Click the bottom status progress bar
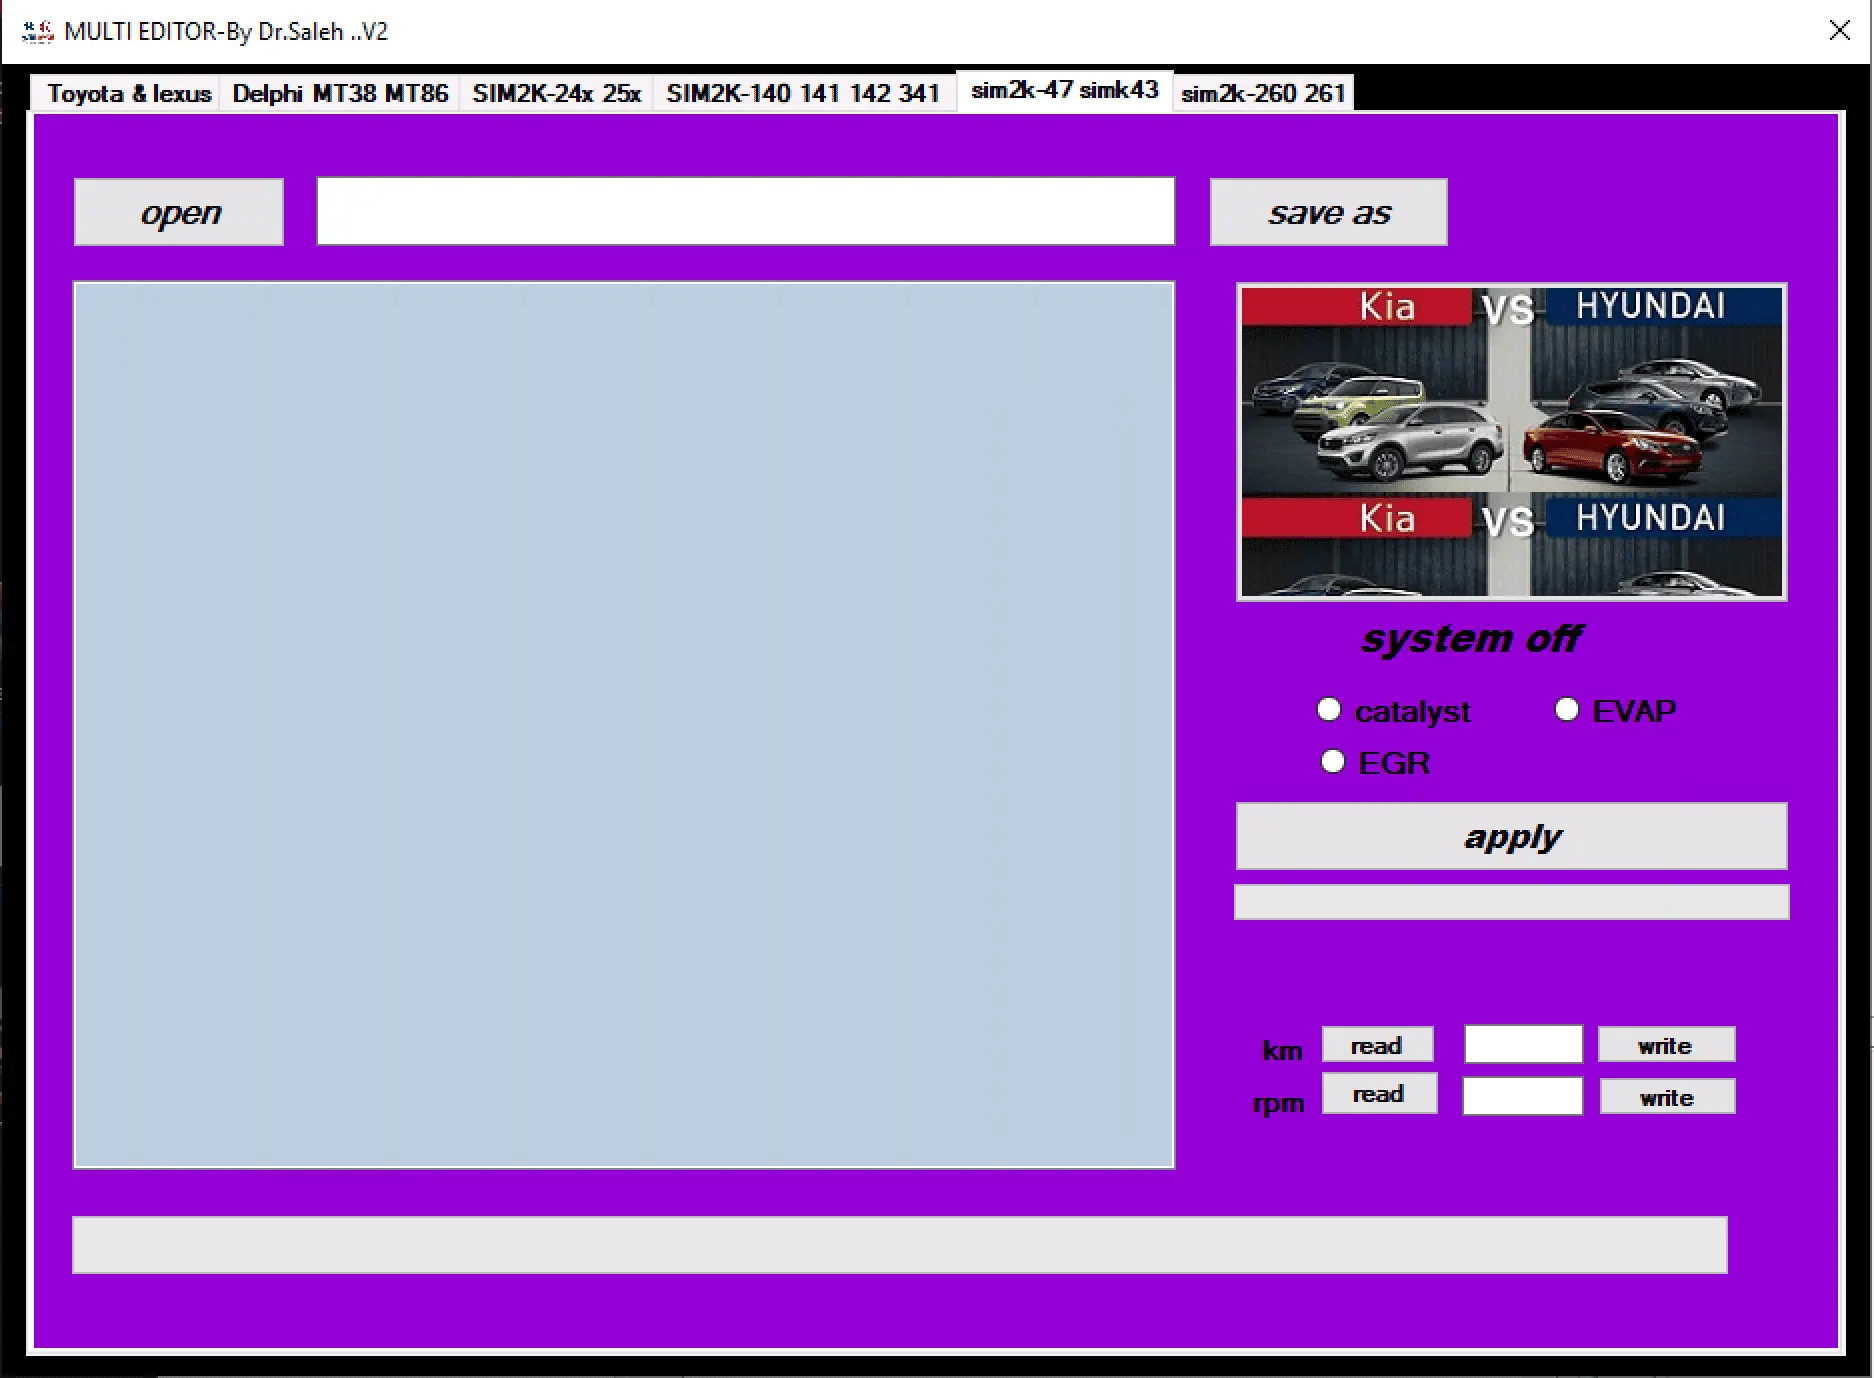The image size is (1874, 1378). (899, 1245)
